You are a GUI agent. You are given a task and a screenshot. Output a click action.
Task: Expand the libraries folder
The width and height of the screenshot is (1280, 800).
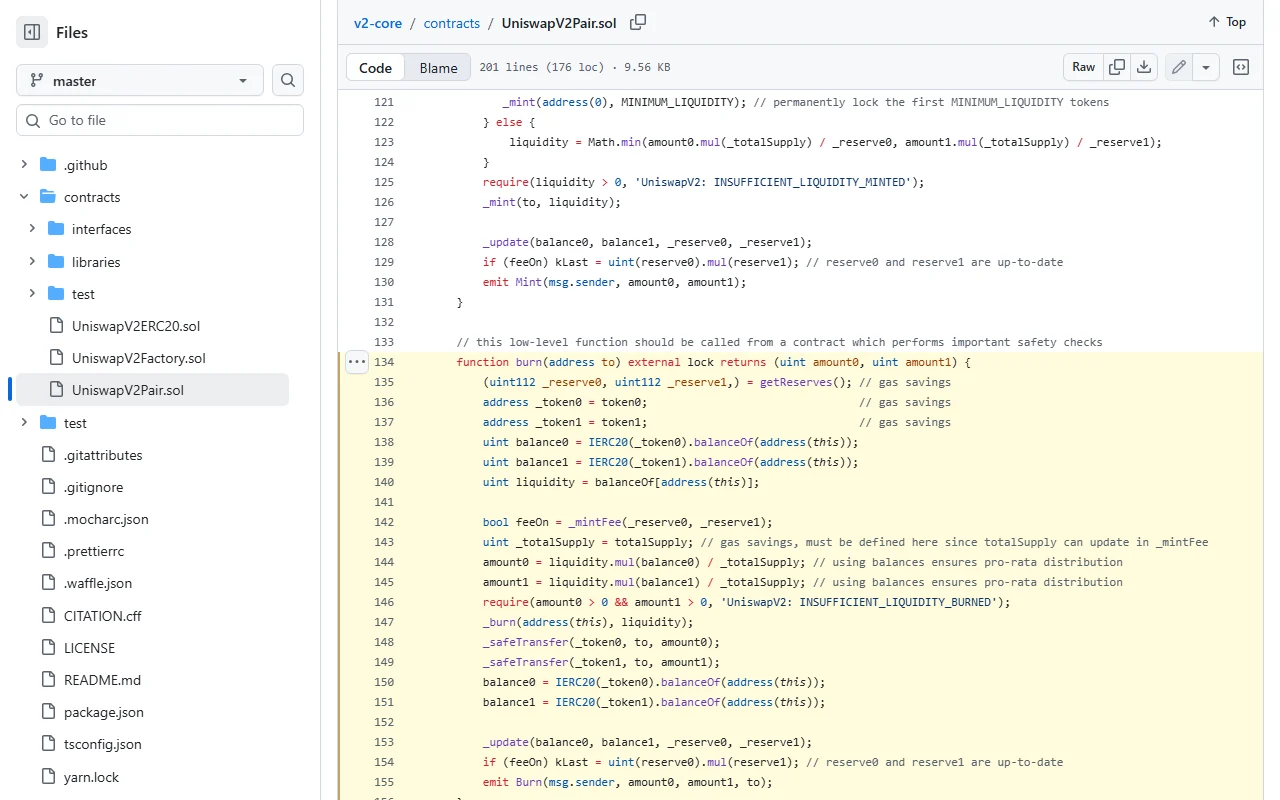tap(32, 262)
